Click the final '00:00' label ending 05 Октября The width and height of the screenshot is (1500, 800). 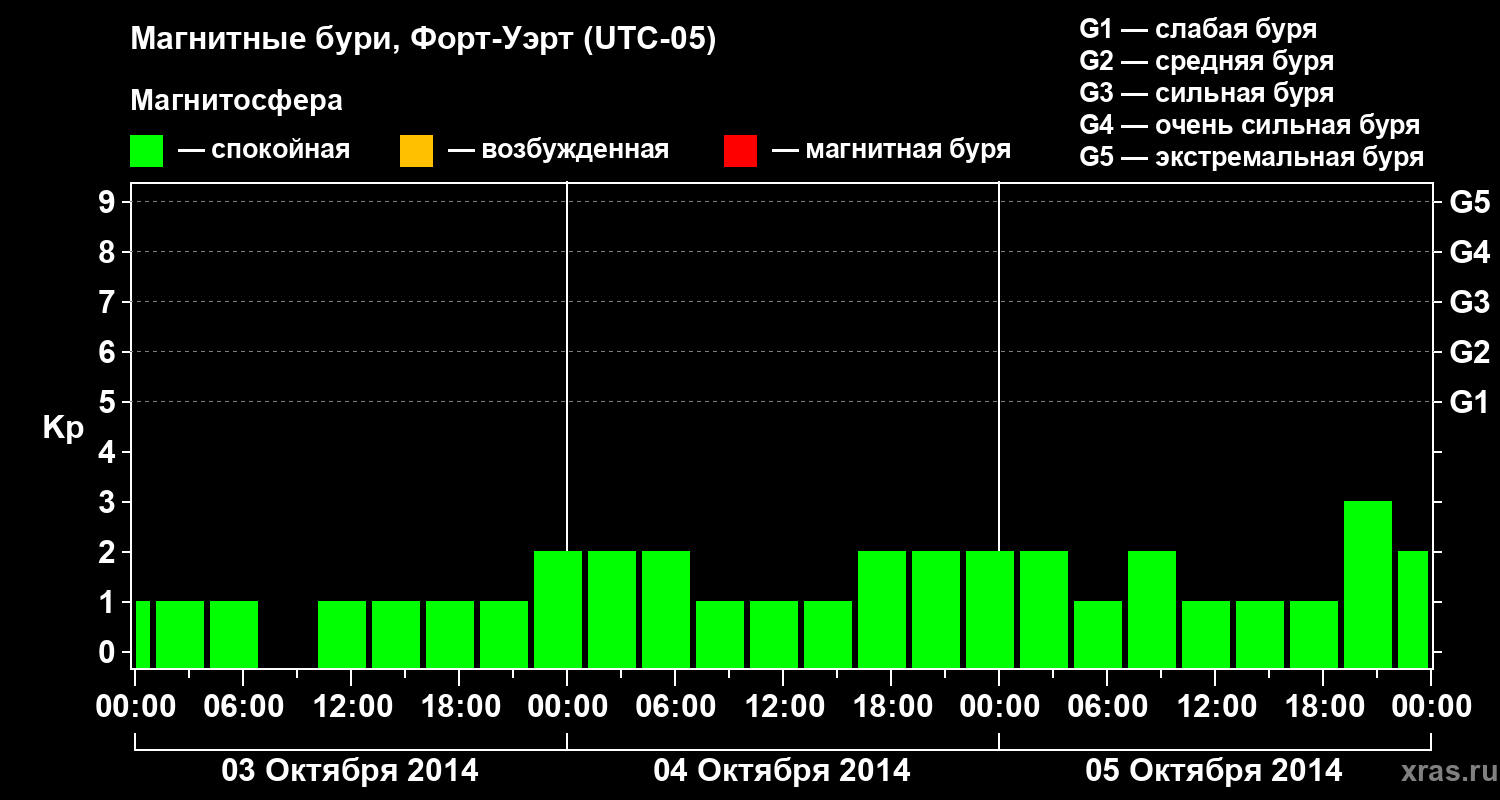1431,706
